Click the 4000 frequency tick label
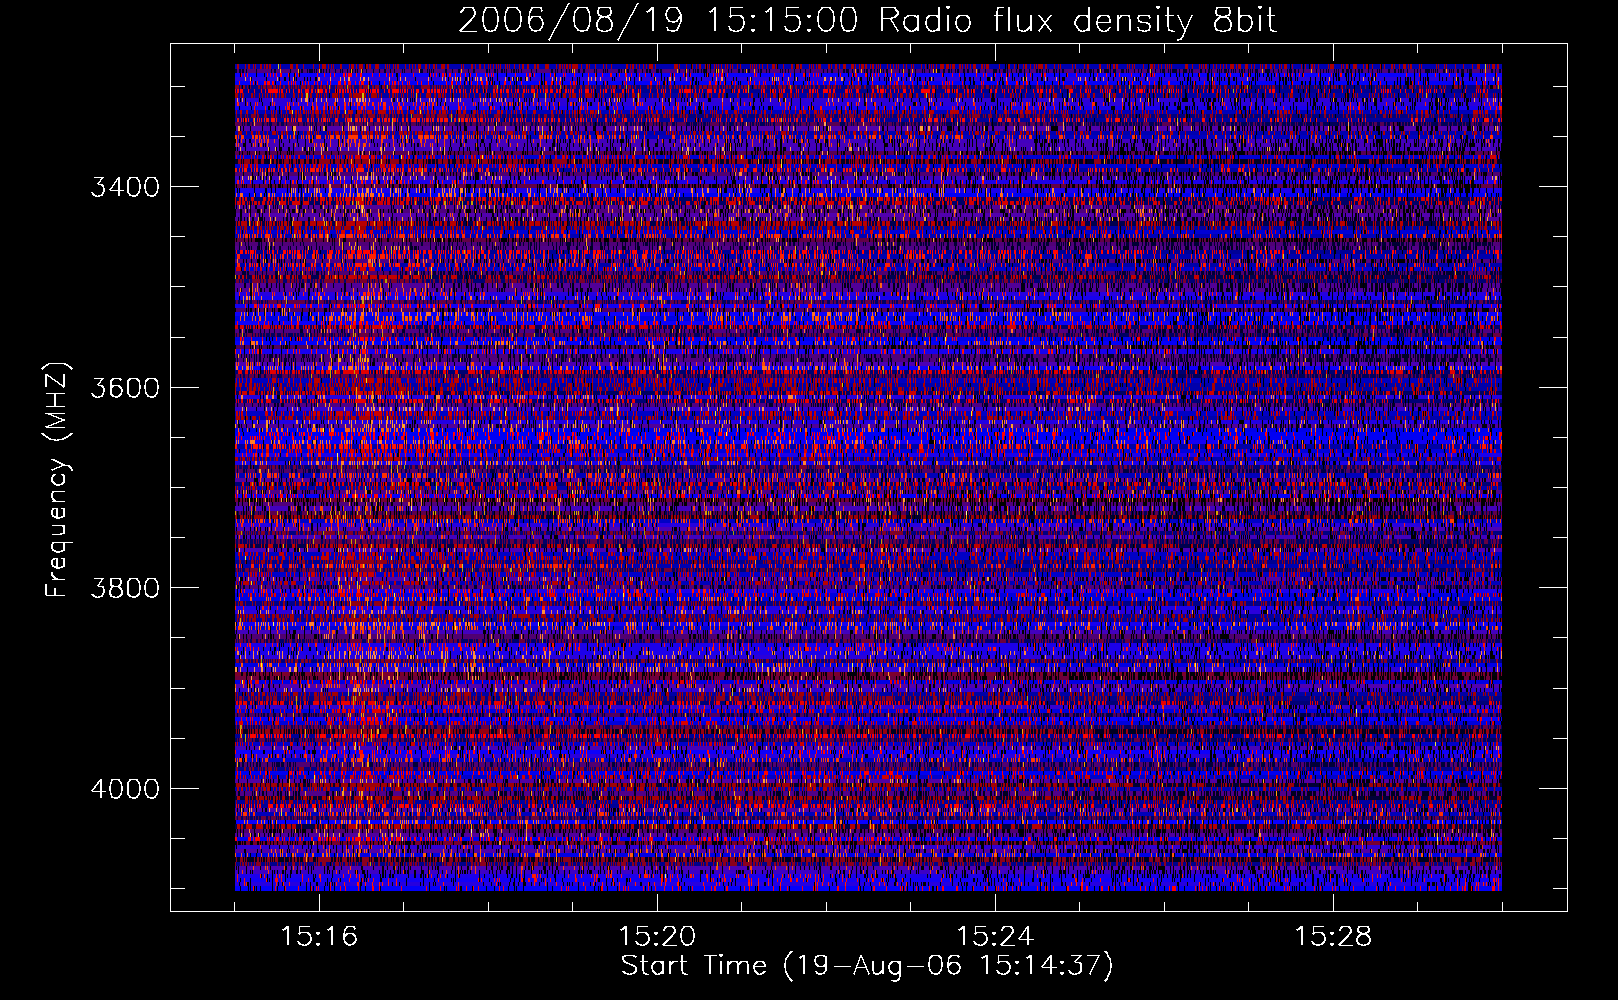The image size is (1618, 1000). (x=125, y=789)
